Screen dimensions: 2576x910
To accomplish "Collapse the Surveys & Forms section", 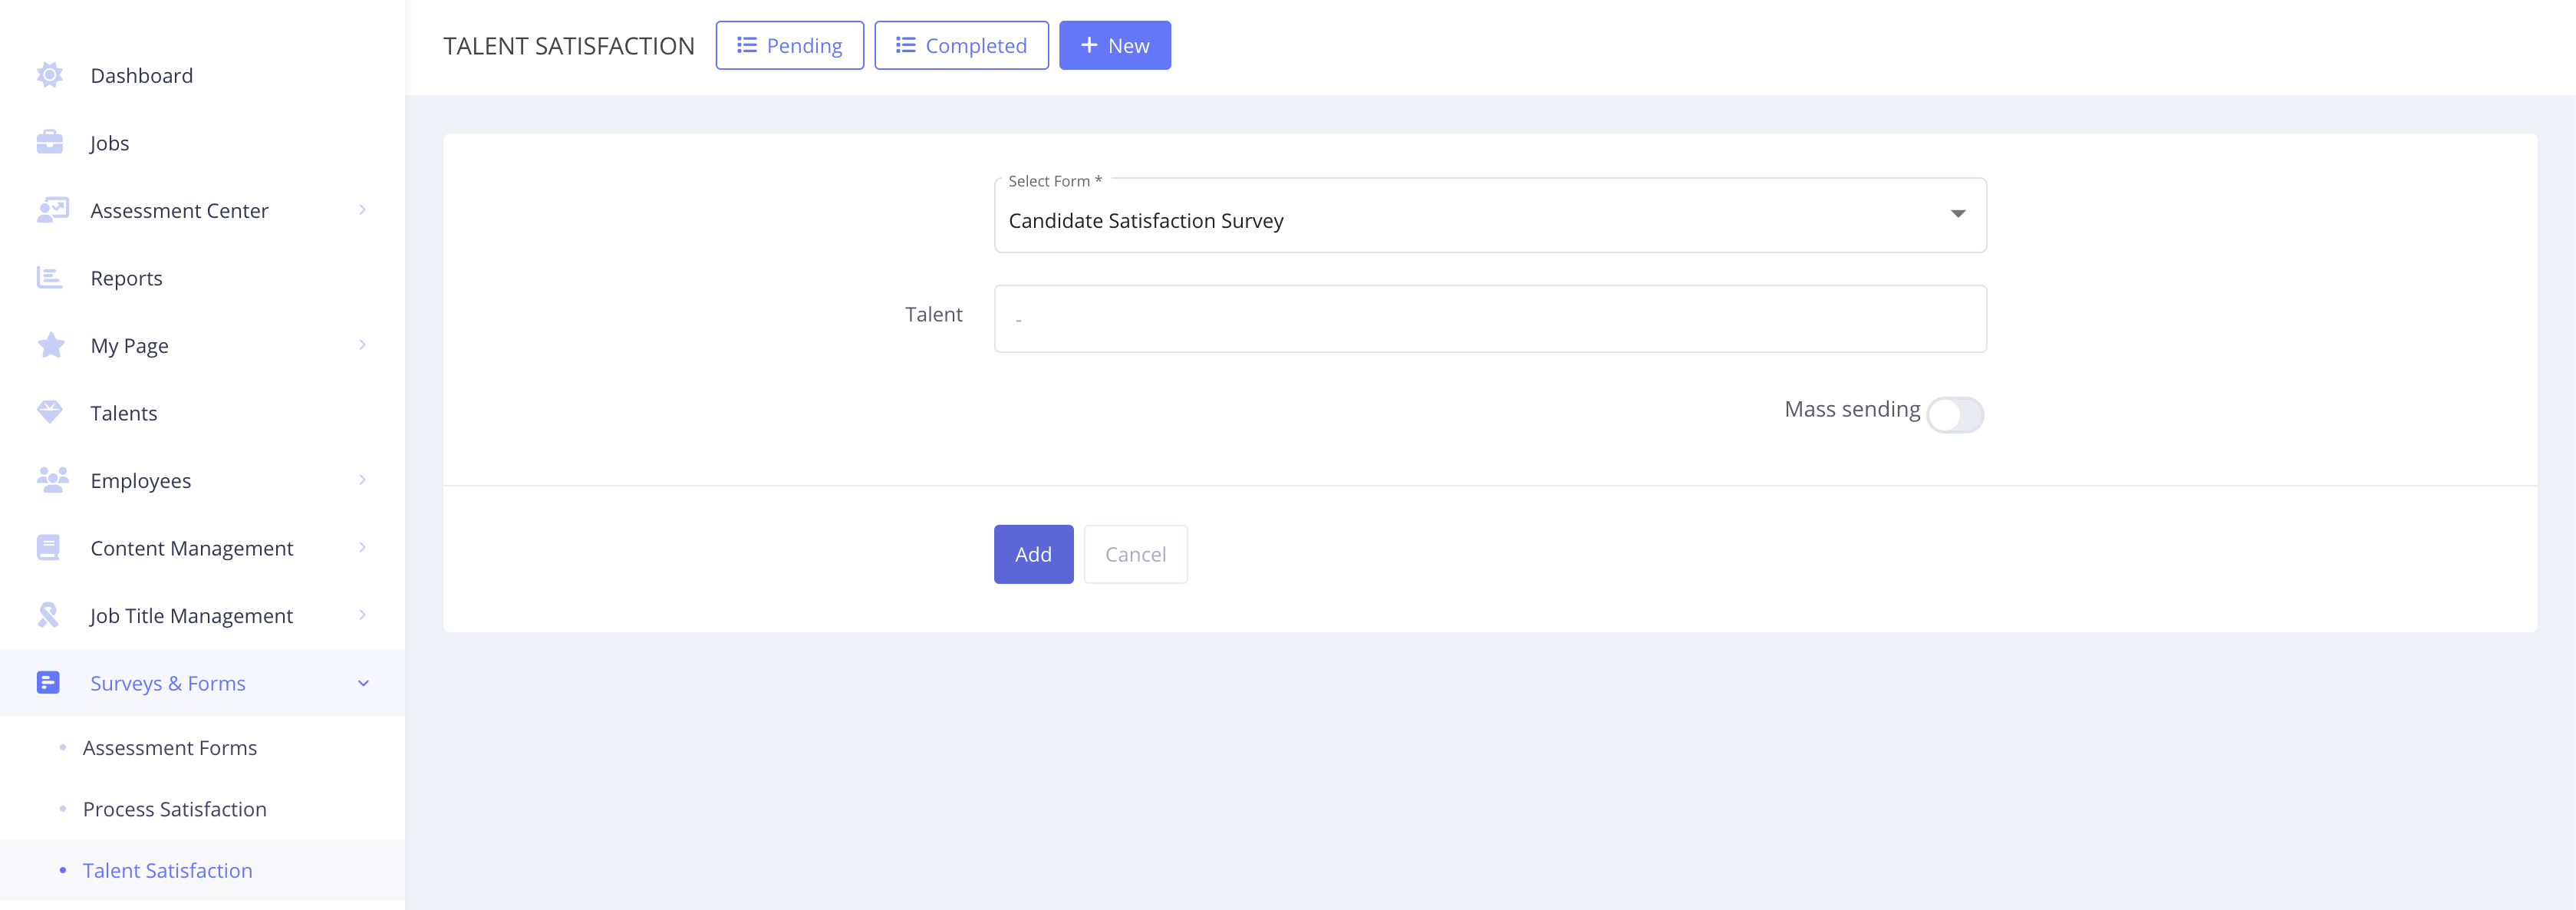I will pyautogui.click(x=363, y=683).
